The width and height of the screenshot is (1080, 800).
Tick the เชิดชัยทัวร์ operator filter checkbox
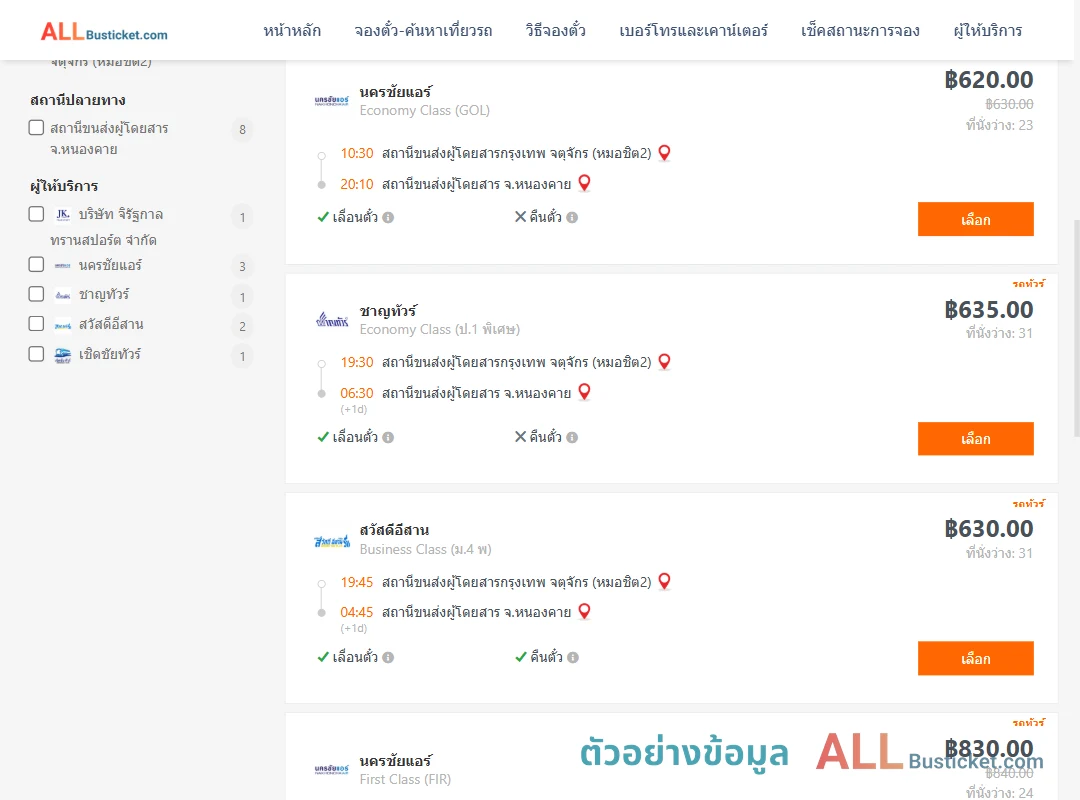(37, 353)
